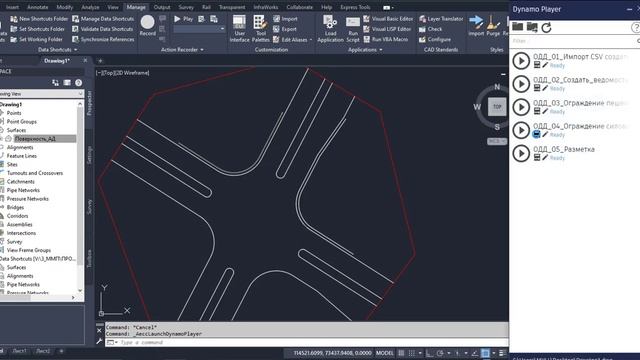Viewport: 640px width, 360px height.
Task: Click the TOP face of ViewCube
Action: point(497,107)
